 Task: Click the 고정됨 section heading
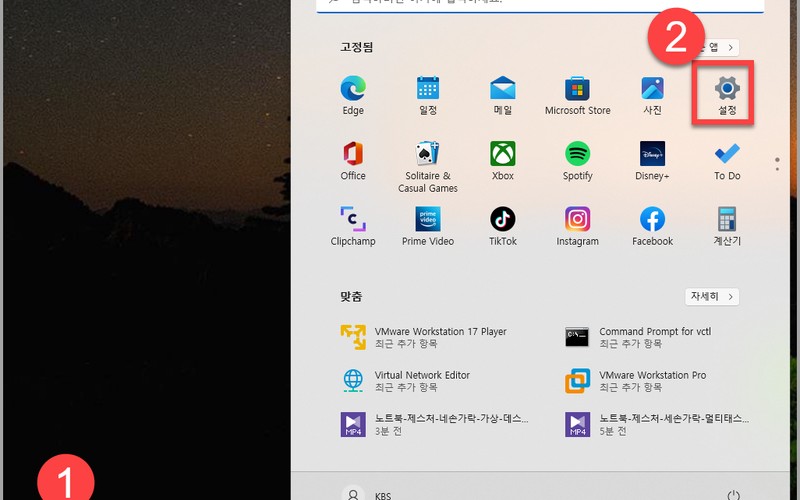point(357,47)
